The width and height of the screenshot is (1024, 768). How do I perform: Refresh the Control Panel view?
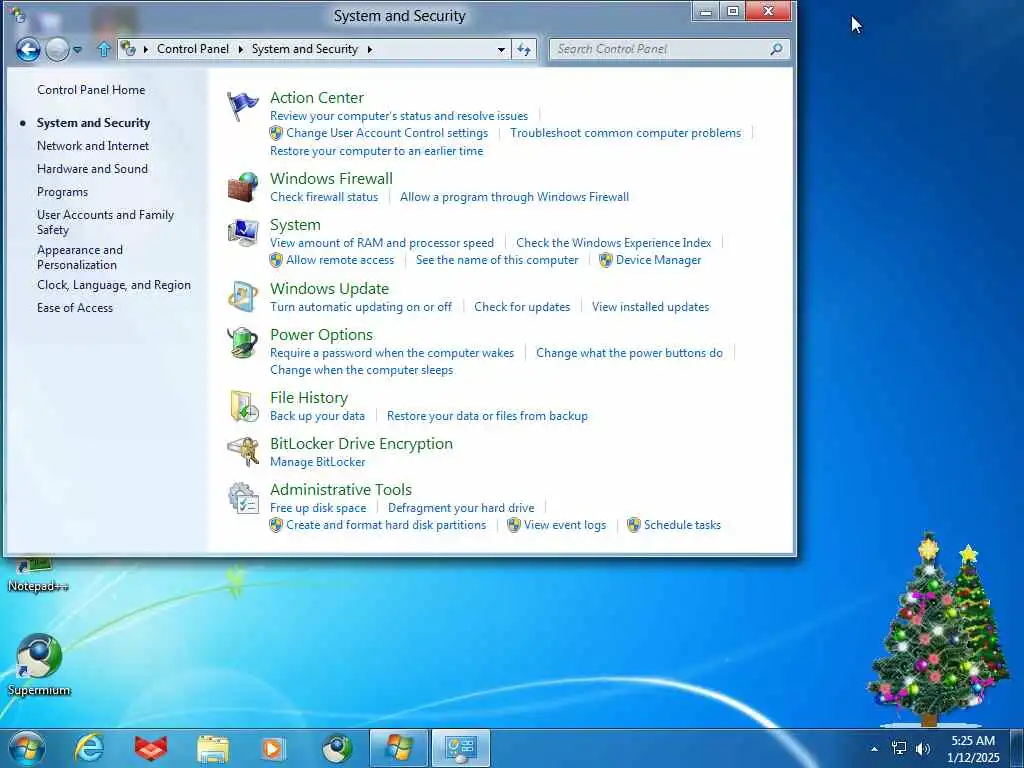(524, 49)
